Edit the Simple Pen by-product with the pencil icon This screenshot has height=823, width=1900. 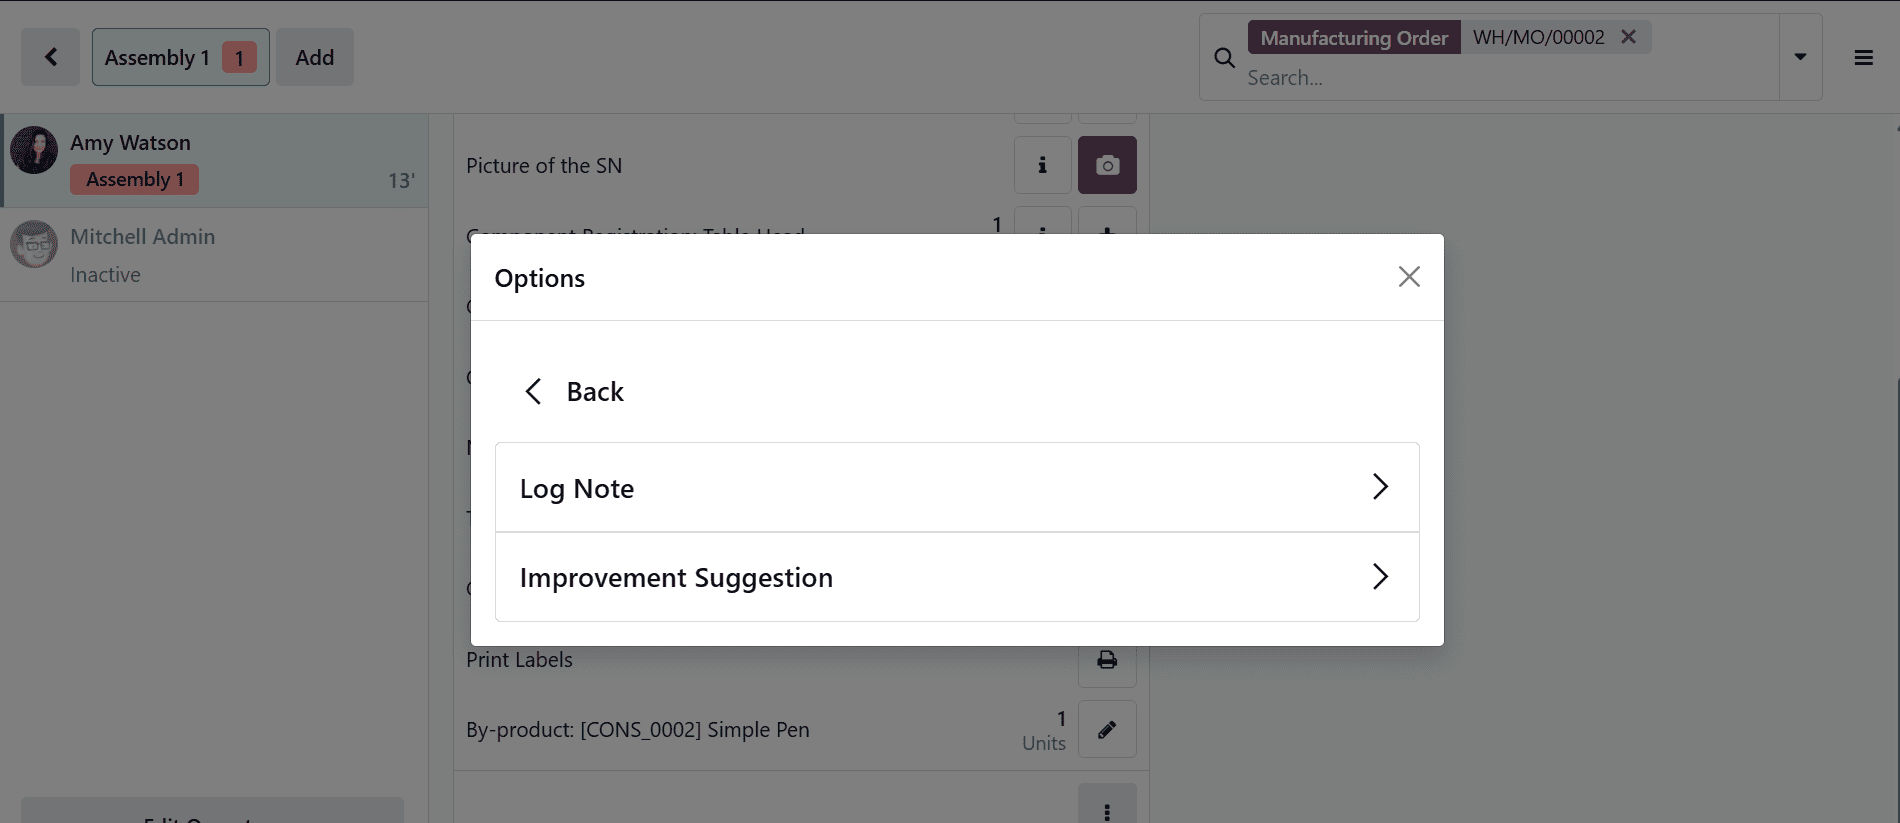pos(1106,729)
